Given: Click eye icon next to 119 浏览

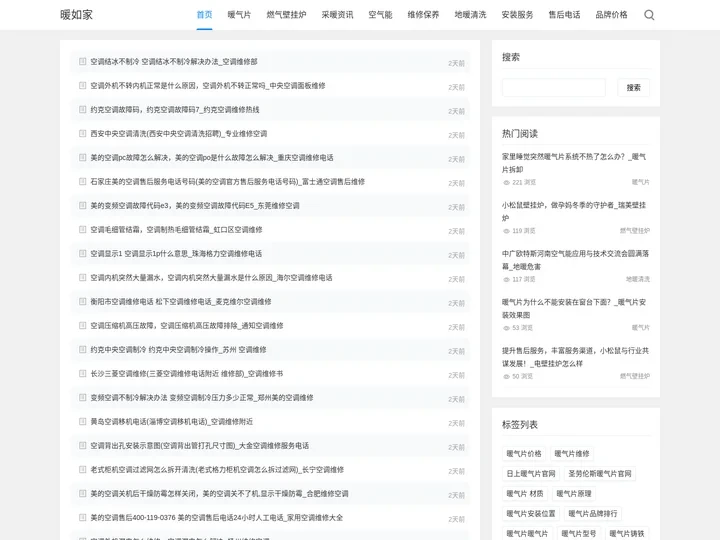Looking at the screenshot, I should coord(506,231).
